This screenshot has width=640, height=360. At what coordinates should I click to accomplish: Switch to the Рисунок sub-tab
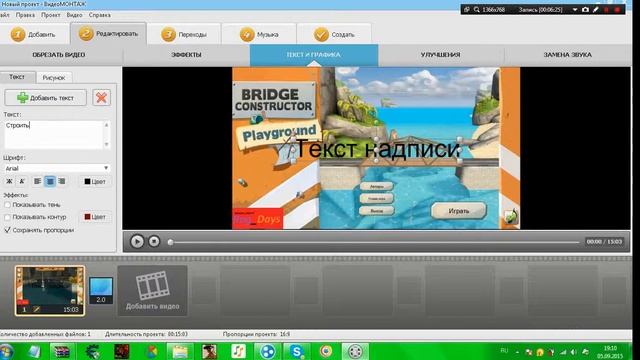pos(54,78)
